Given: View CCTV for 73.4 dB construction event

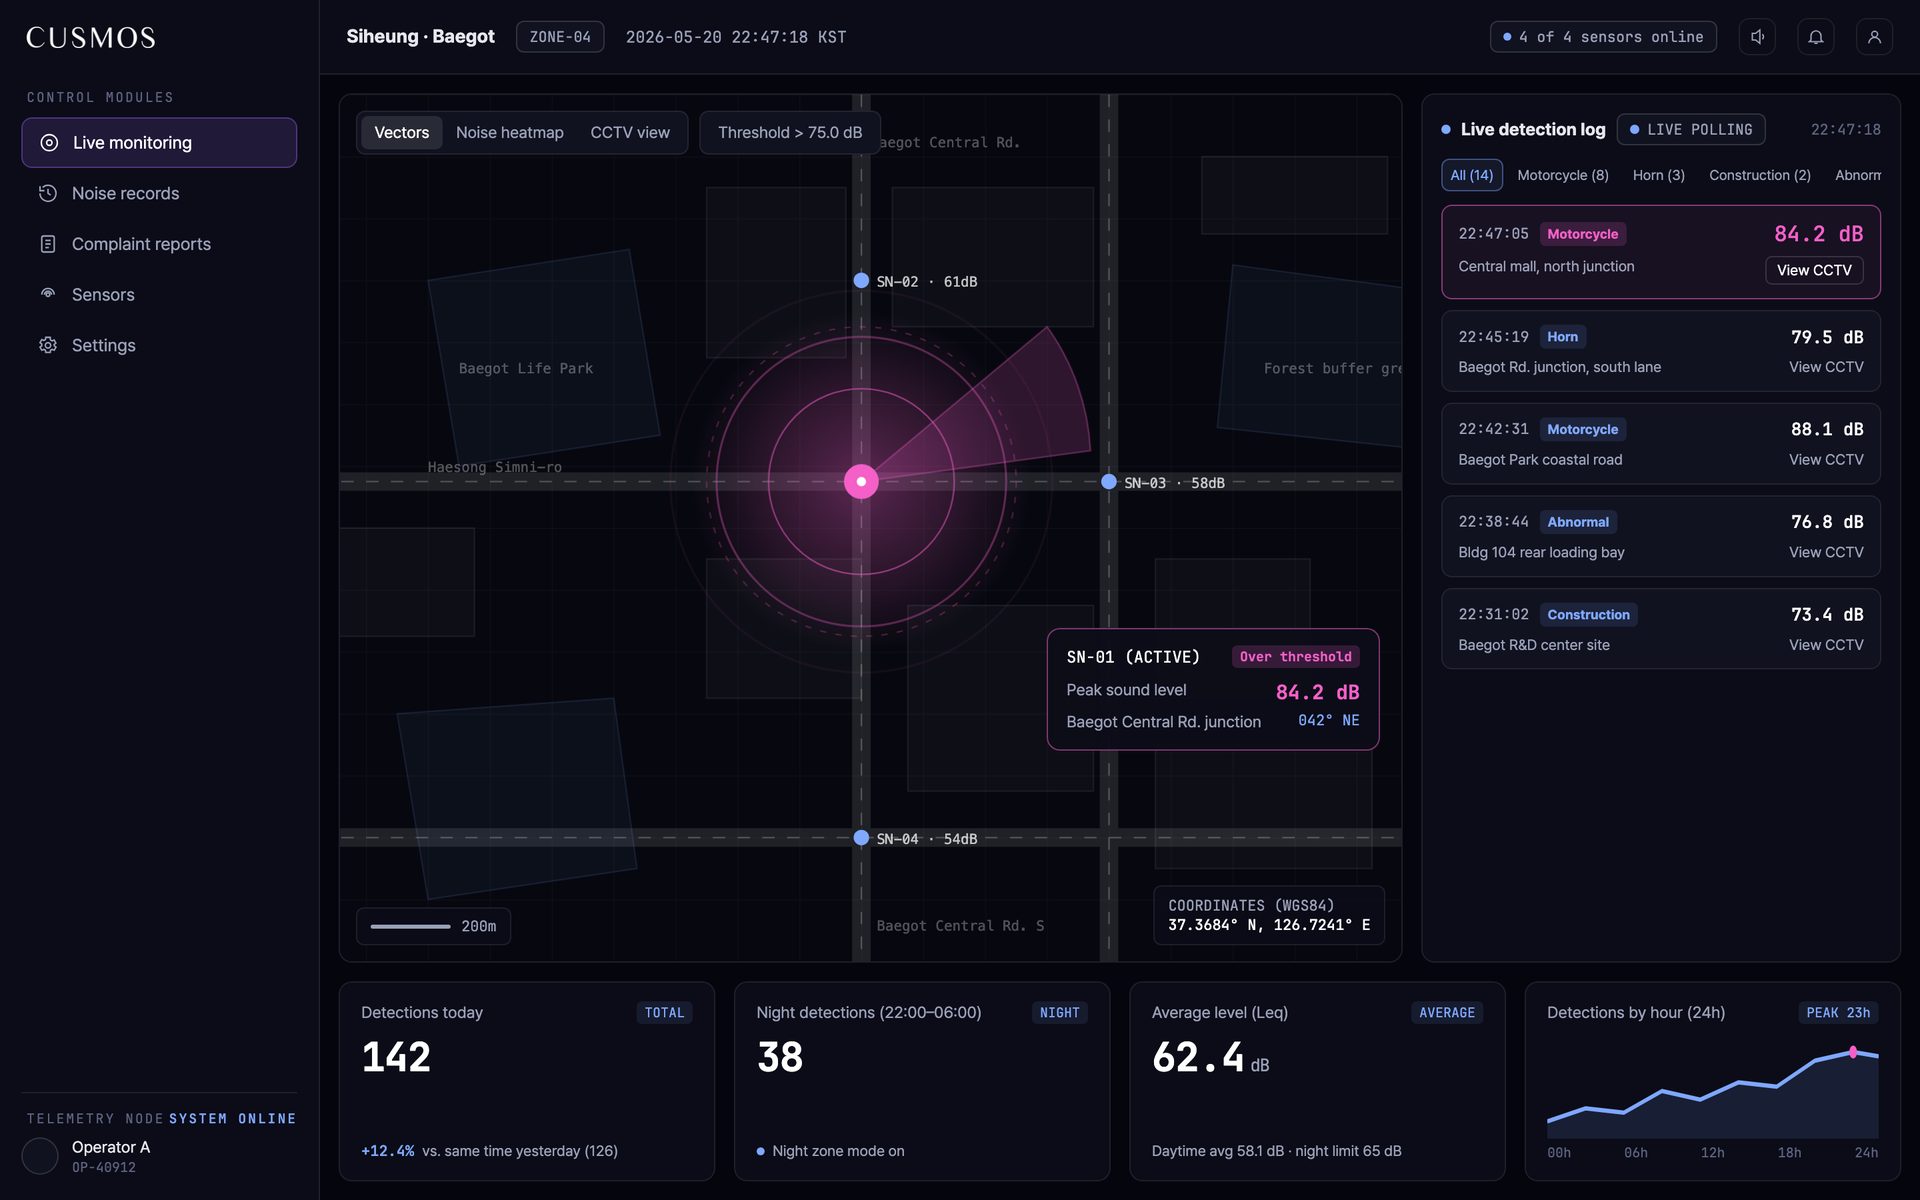Looking at the screenshot, I should 1826,645.
